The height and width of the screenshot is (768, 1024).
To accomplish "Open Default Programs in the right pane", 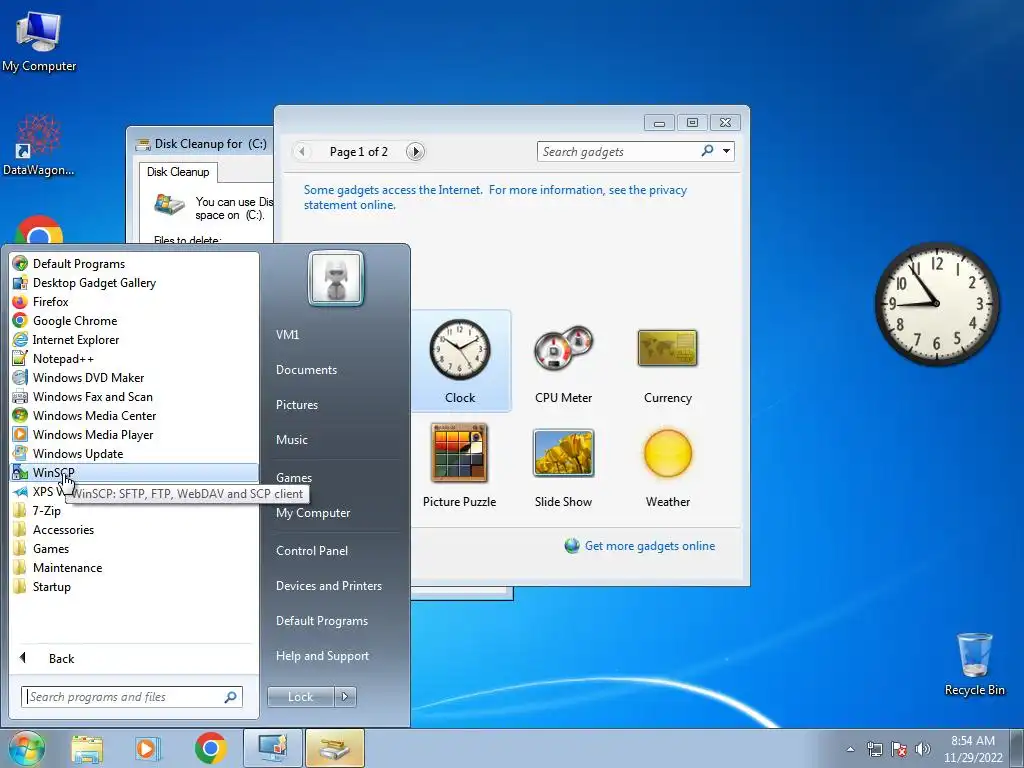I will coord(322,621).
